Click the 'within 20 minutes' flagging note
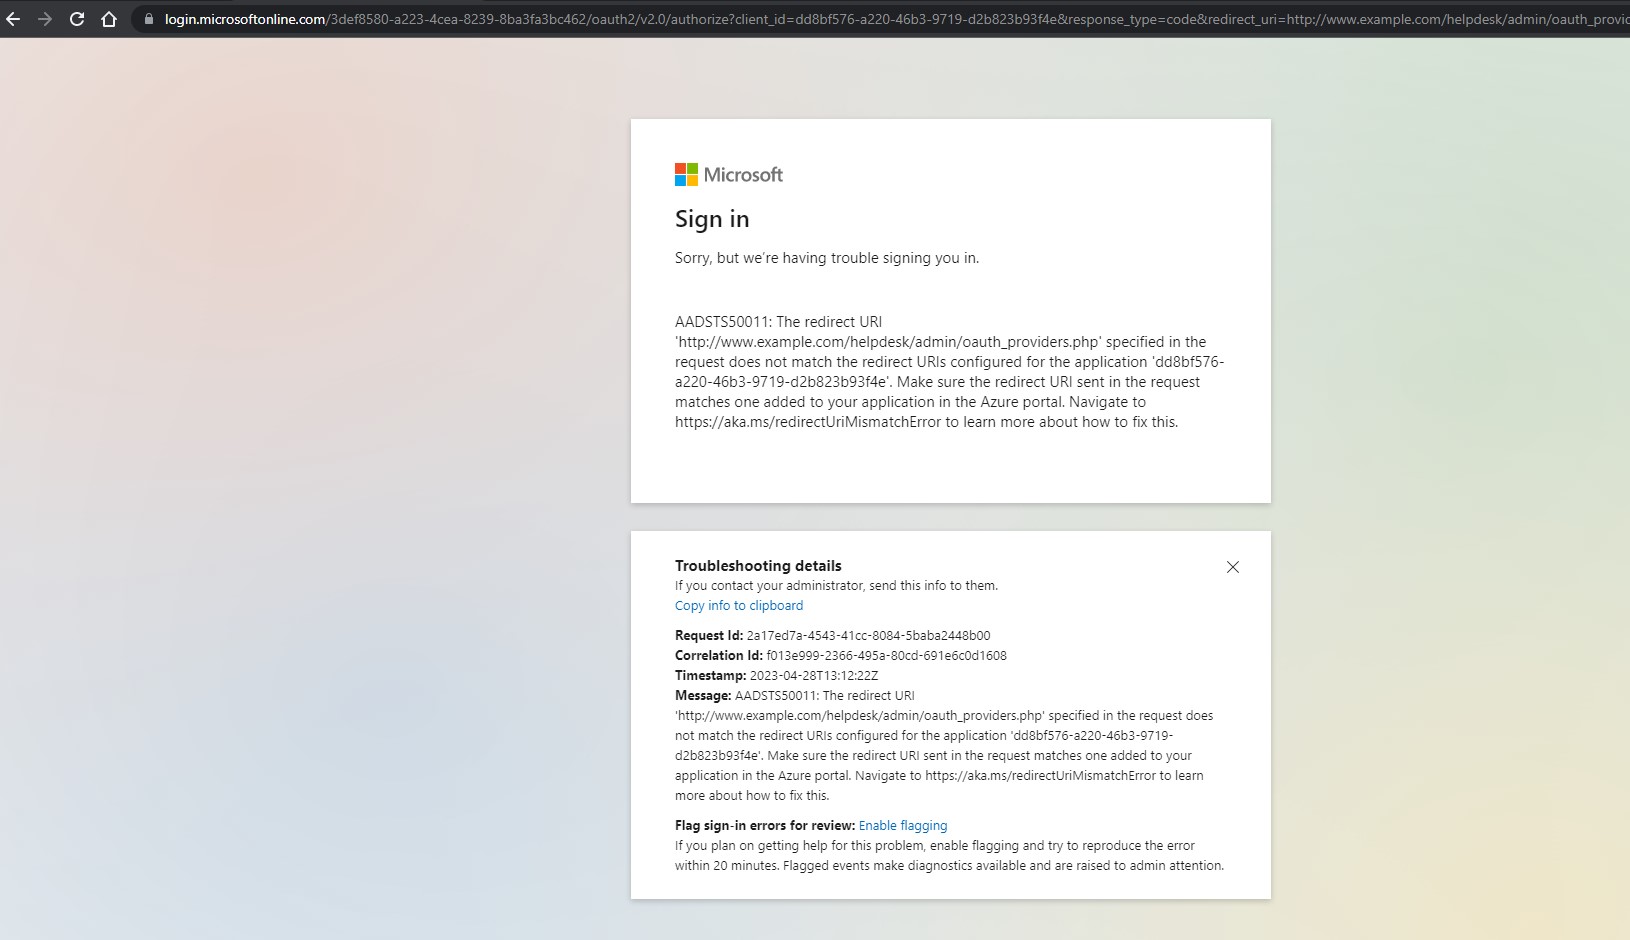The image size is (1630, 940). point(949,856)
